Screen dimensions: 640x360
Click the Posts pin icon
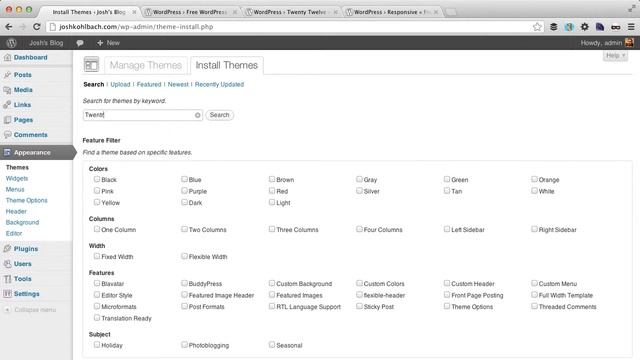(7, 75)
